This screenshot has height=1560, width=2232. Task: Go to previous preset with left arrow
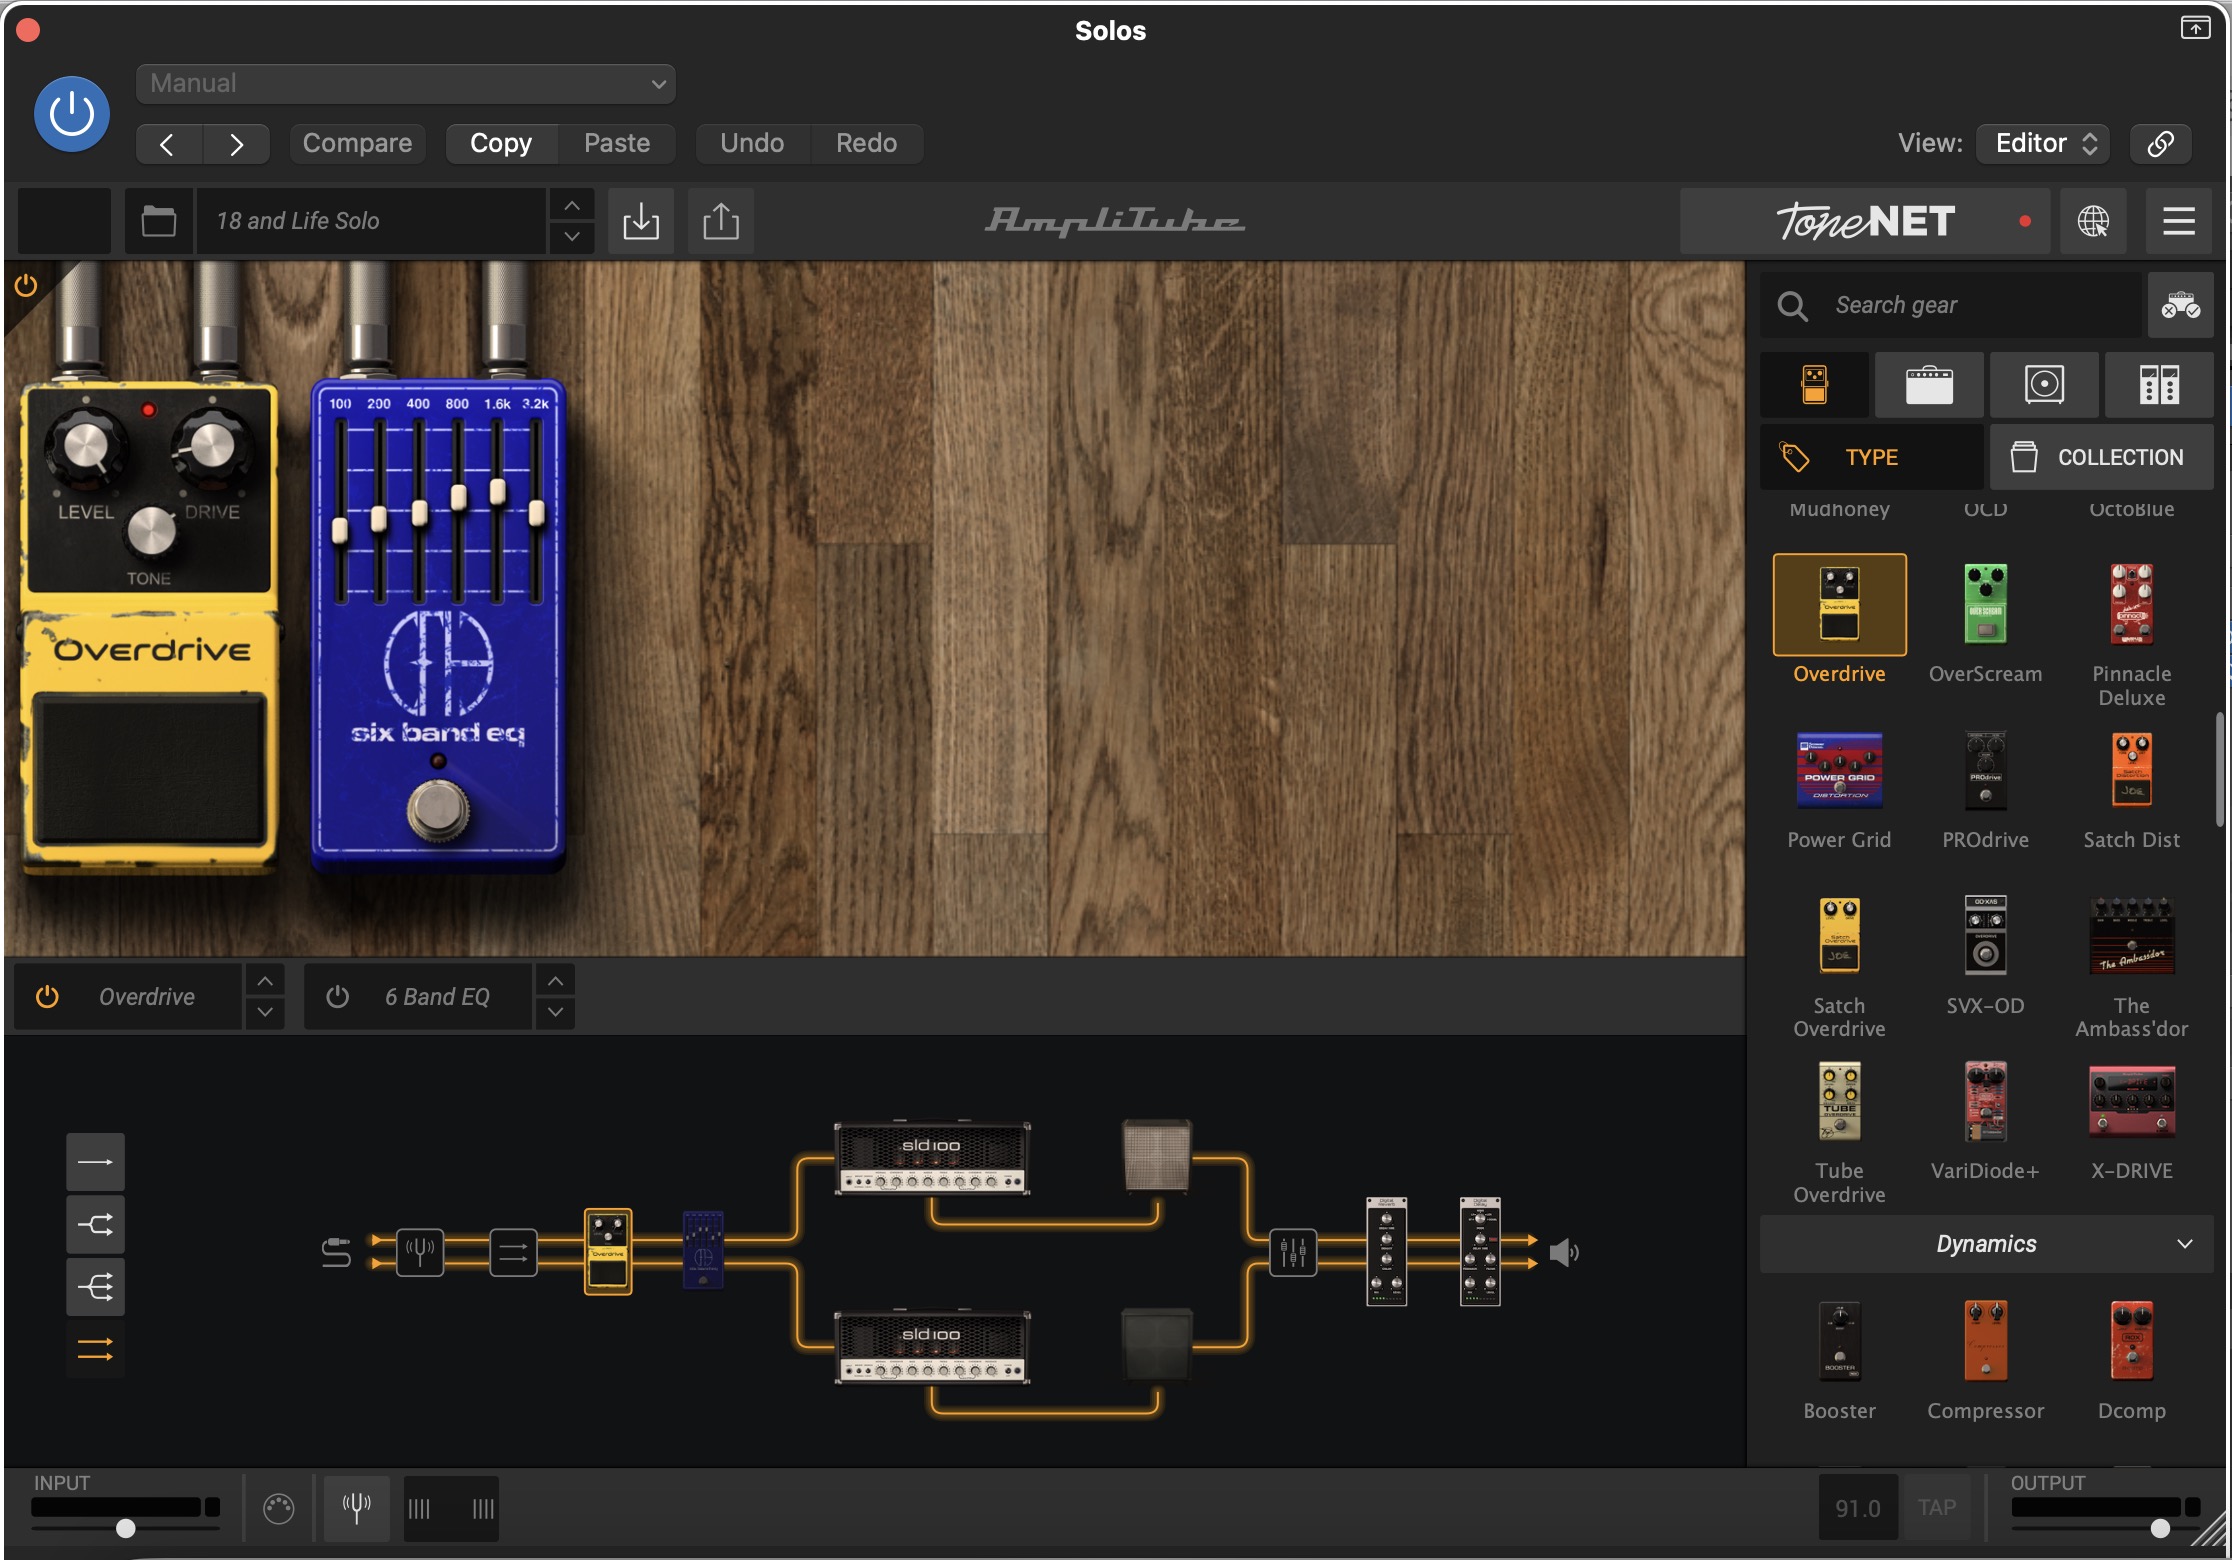click(x=168, y=144)
